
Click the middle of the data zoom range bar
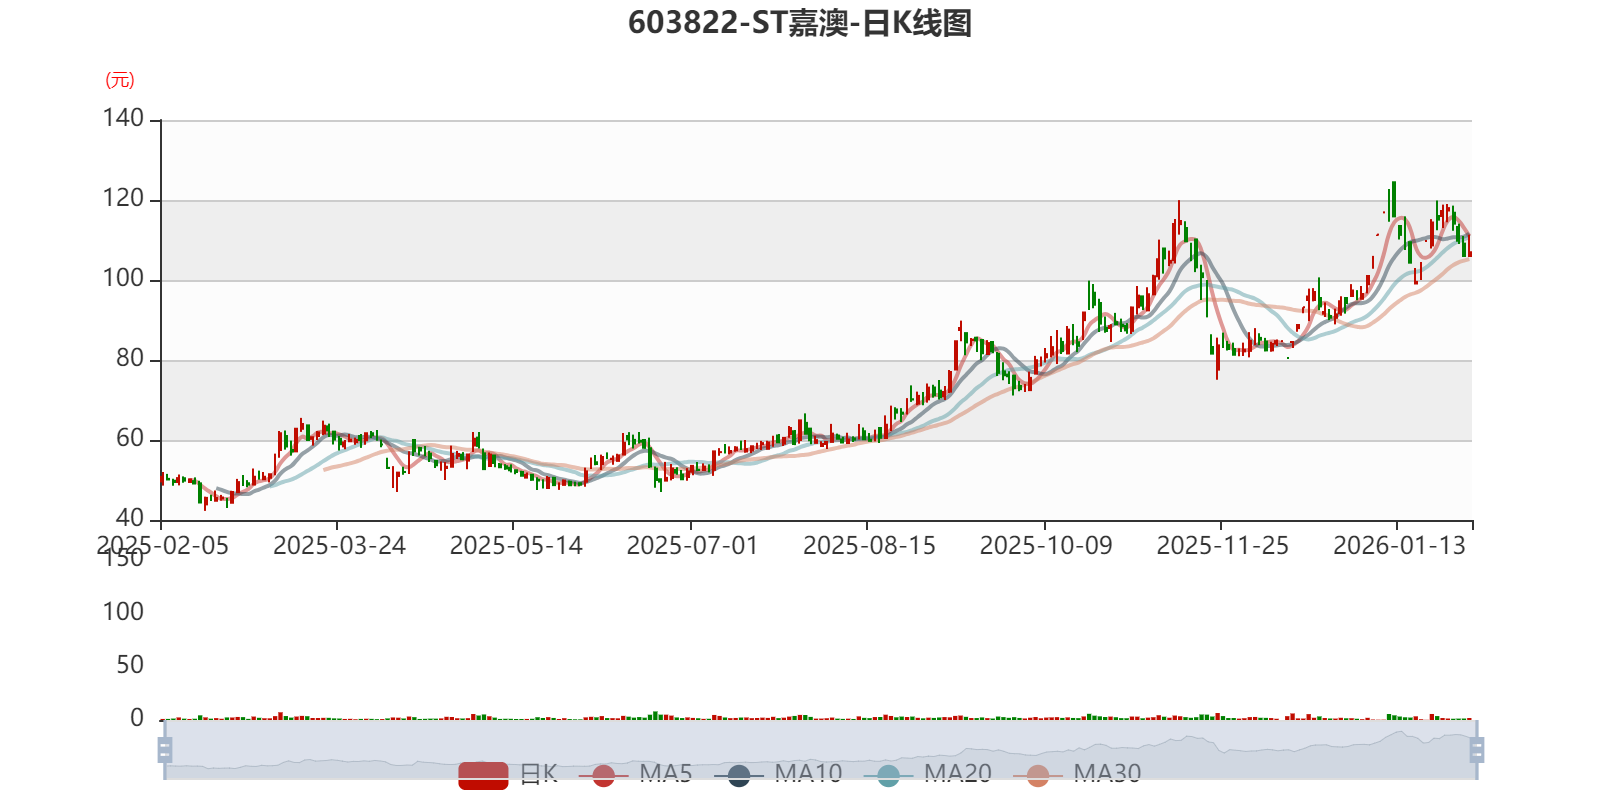[x=821, y=749]
